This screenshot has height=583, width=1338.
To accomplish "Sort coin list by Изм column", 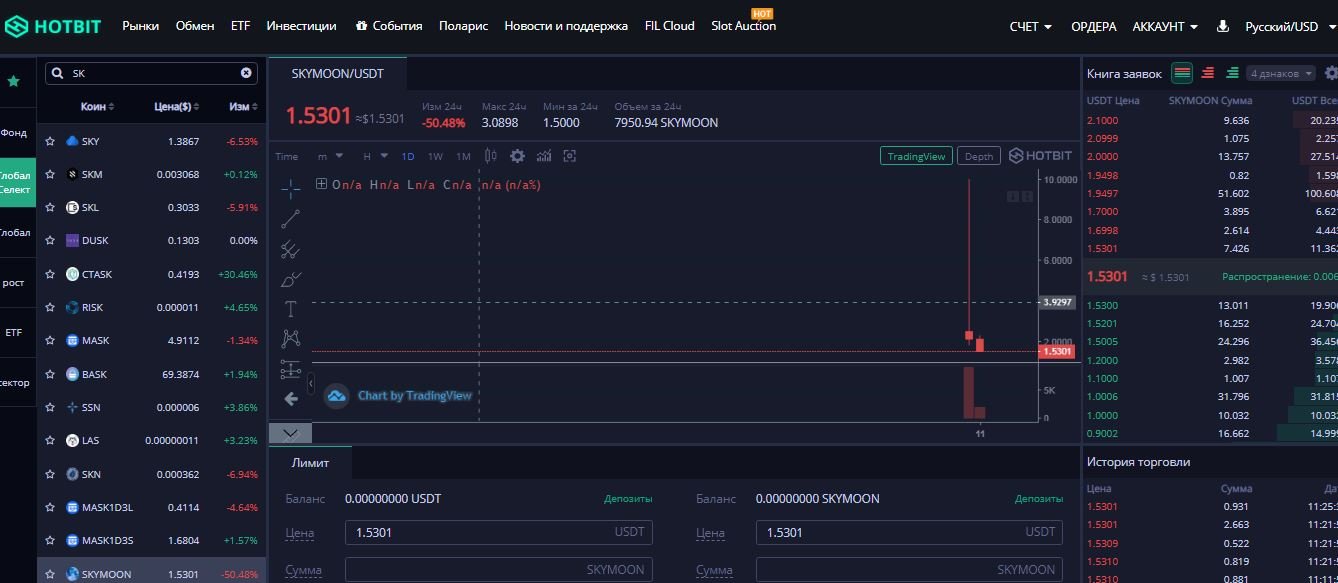I will [x=243, y=107].
